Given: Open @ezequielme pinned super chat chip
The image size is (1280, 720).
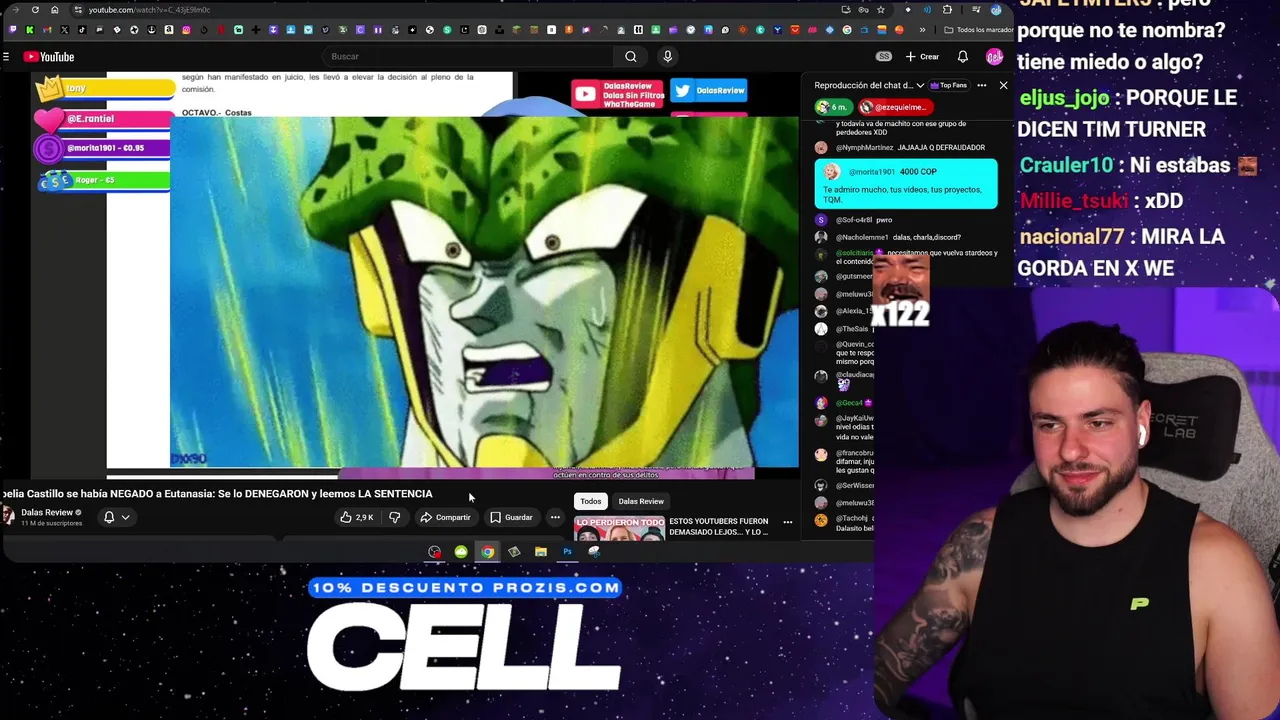Looking at the screenshot, I should pyautogui.click(x=897, y=107).
